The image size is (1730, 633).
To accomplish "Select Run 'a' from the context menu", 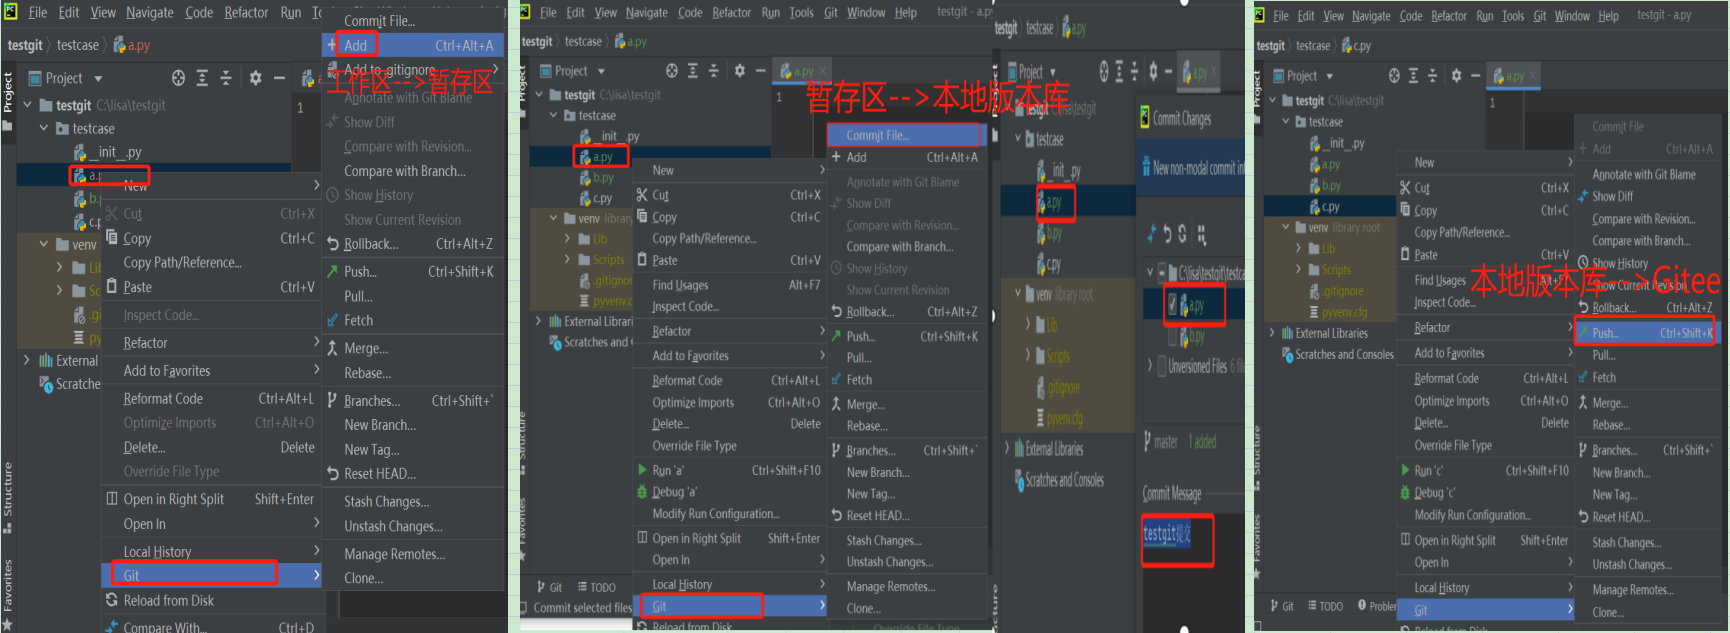I will tap(730, 470).
